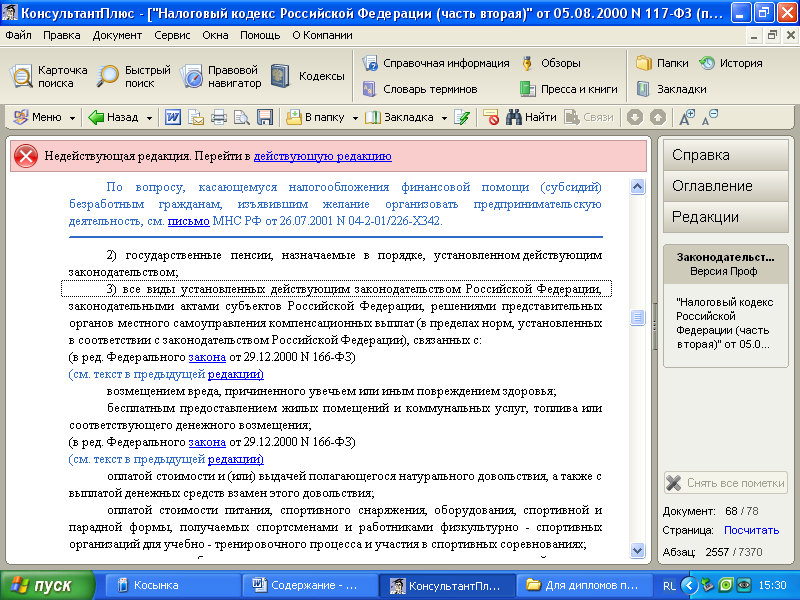Image resolution: width=800 pixels, height=600 pixels.
Task: Open second закона link N 166-ФЗ
Action: coord(207,442)
